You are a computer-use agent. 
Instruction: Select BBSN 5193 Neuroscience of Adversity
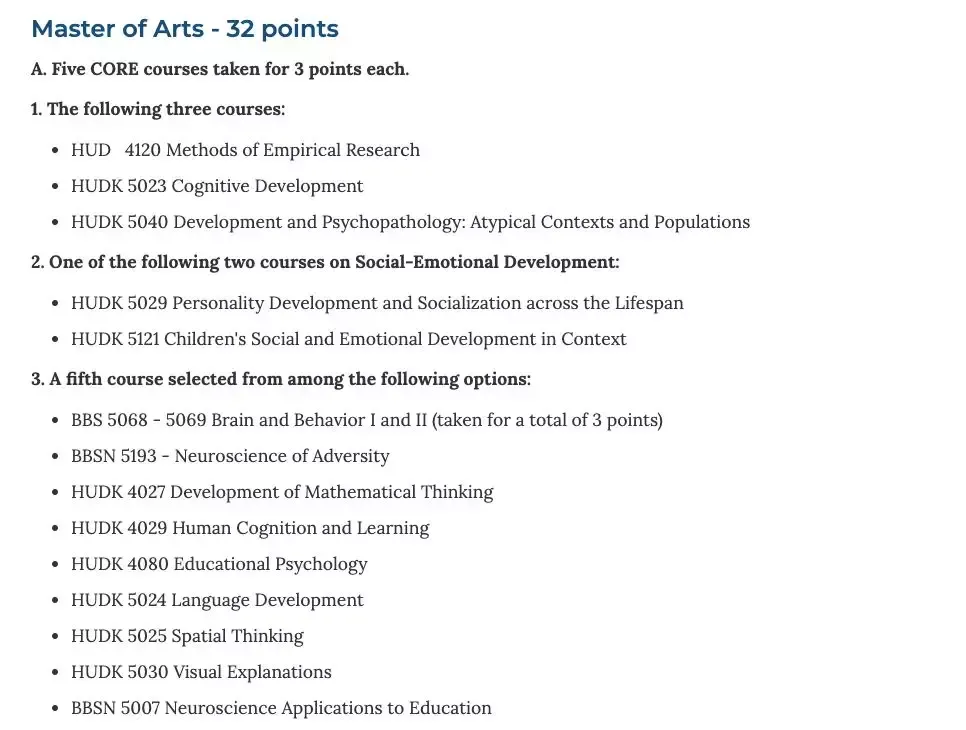230,456
